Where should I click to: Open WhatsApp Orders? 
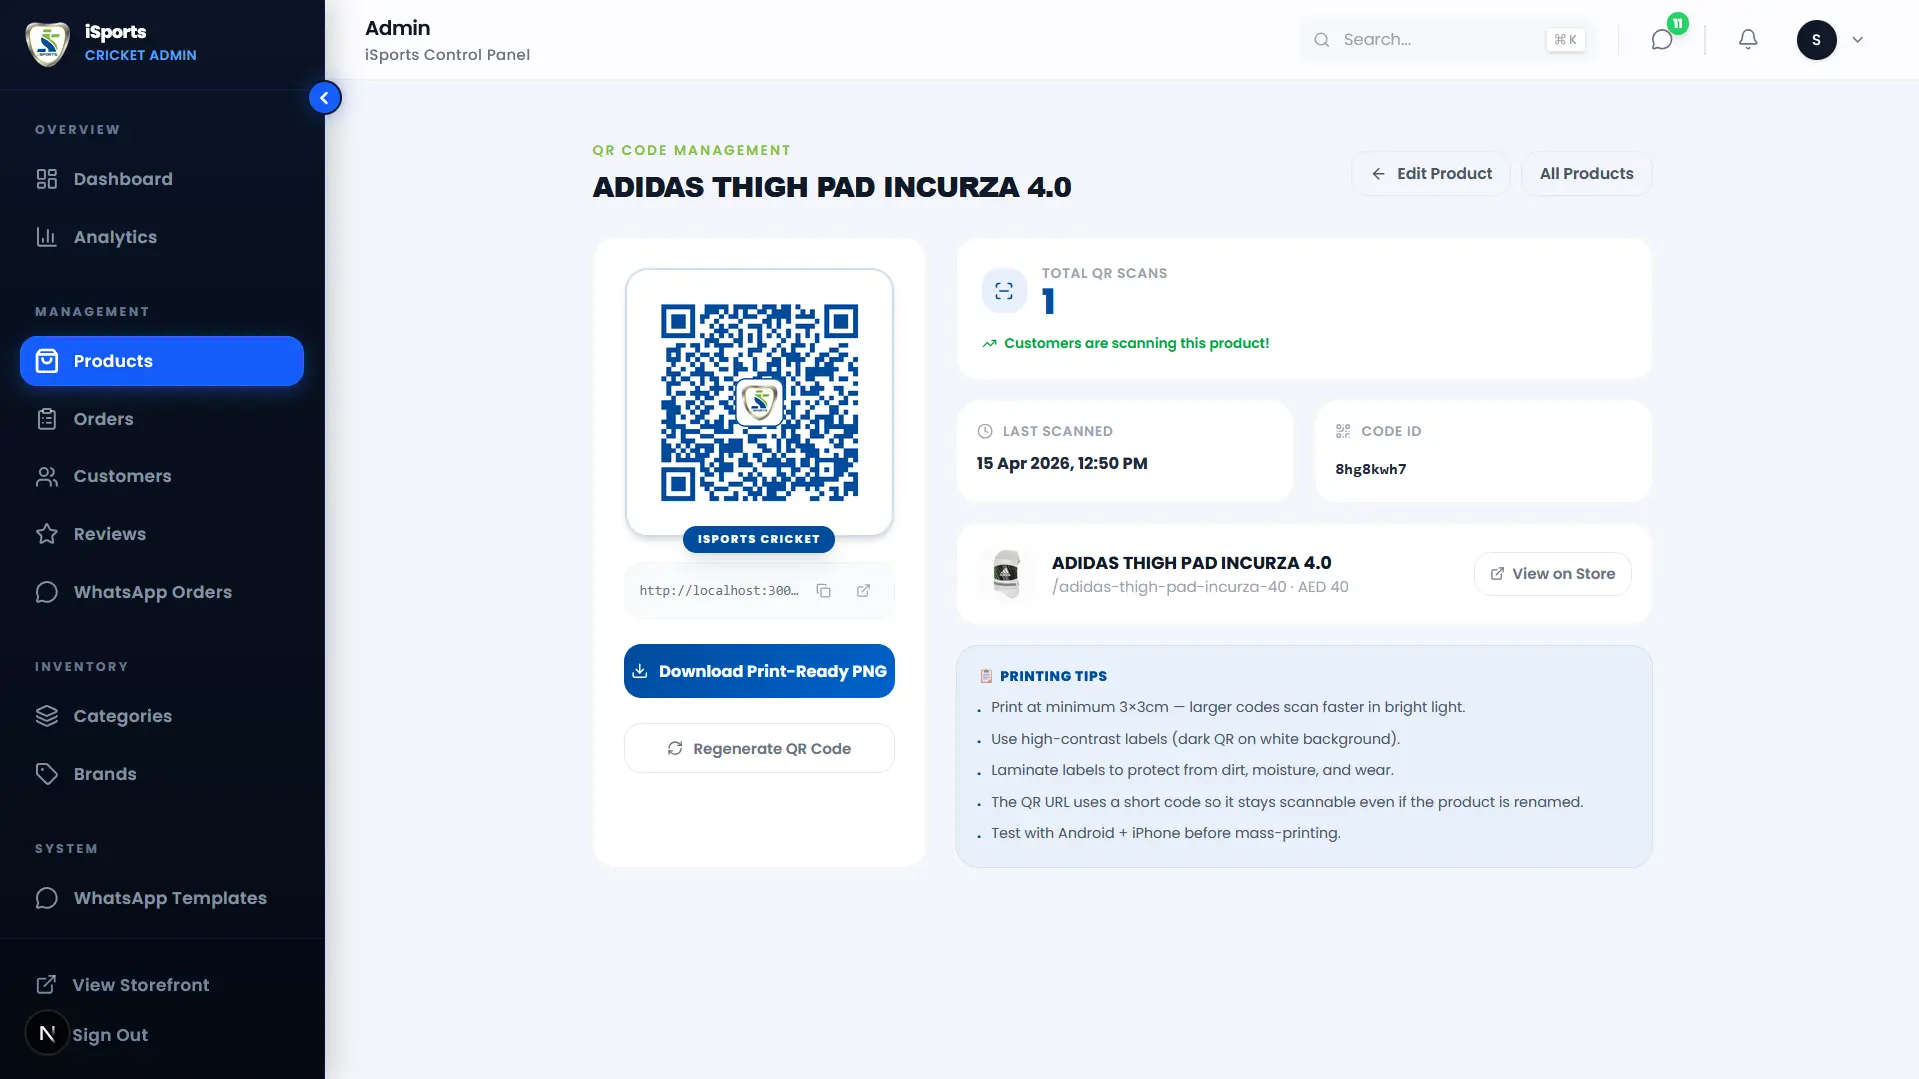point(162,592)
